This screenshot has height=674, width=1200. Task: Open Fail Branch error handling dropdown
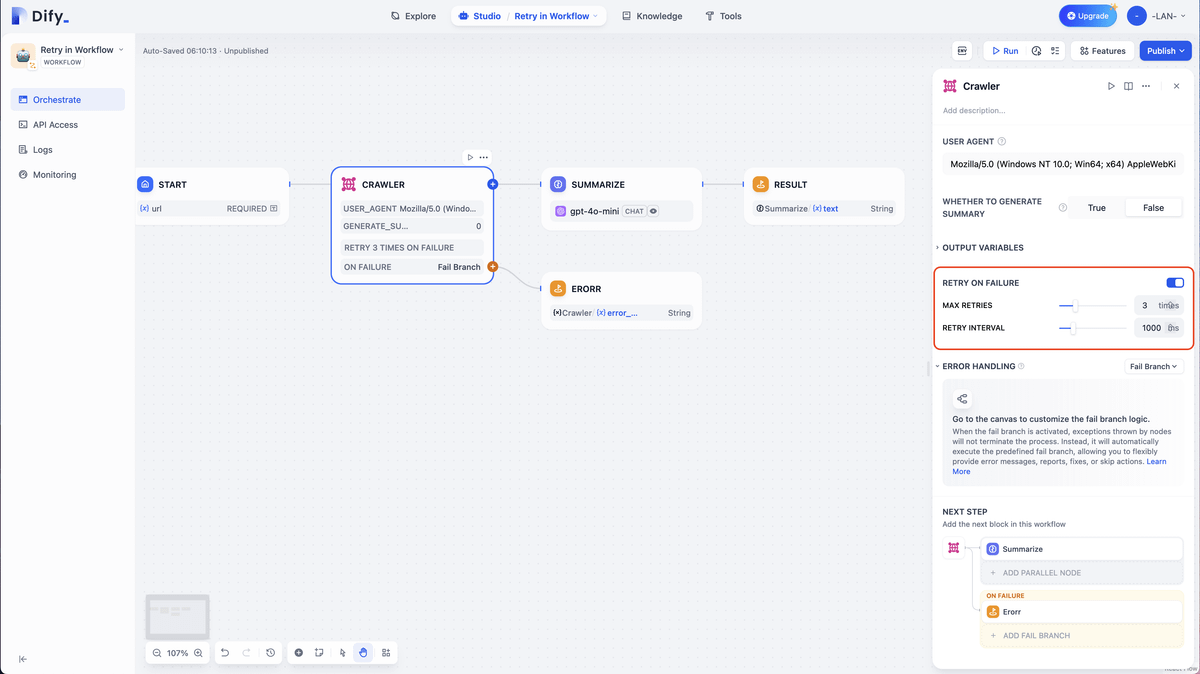point(1154,367)
